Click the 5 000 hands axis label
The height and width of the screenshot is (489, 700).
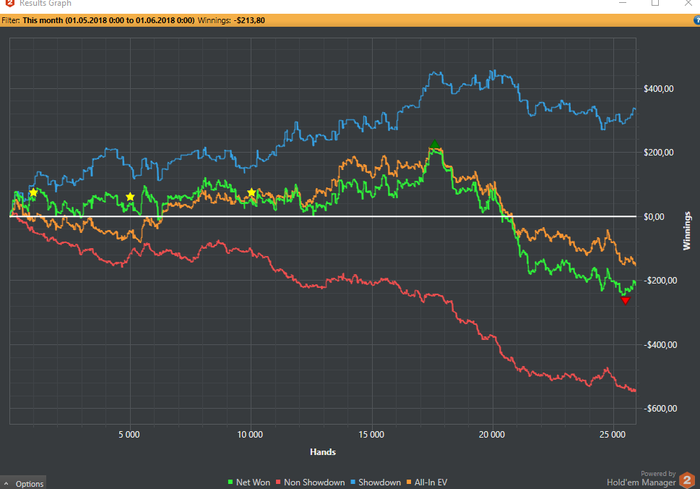tap(129, 435)
